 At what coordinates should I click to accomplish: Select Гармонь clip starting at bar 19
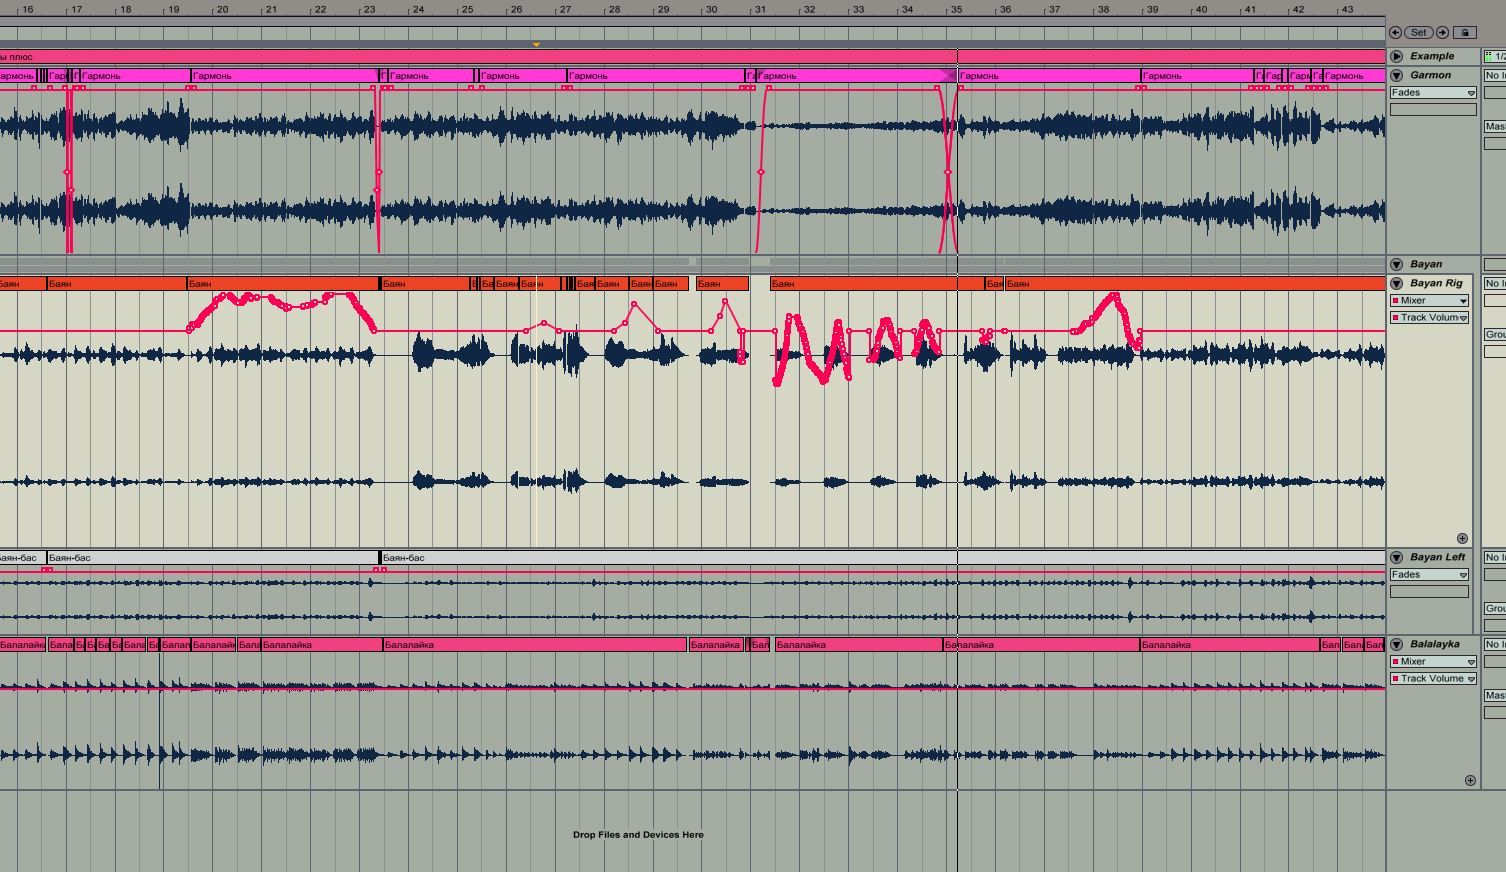click(x=284, y=76)
